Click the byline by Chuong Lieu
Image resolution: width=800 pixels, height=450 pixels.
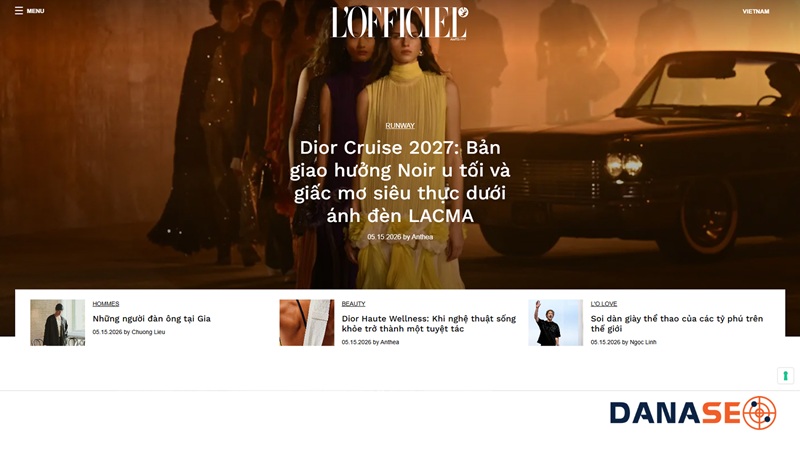[x=129, y=332]
